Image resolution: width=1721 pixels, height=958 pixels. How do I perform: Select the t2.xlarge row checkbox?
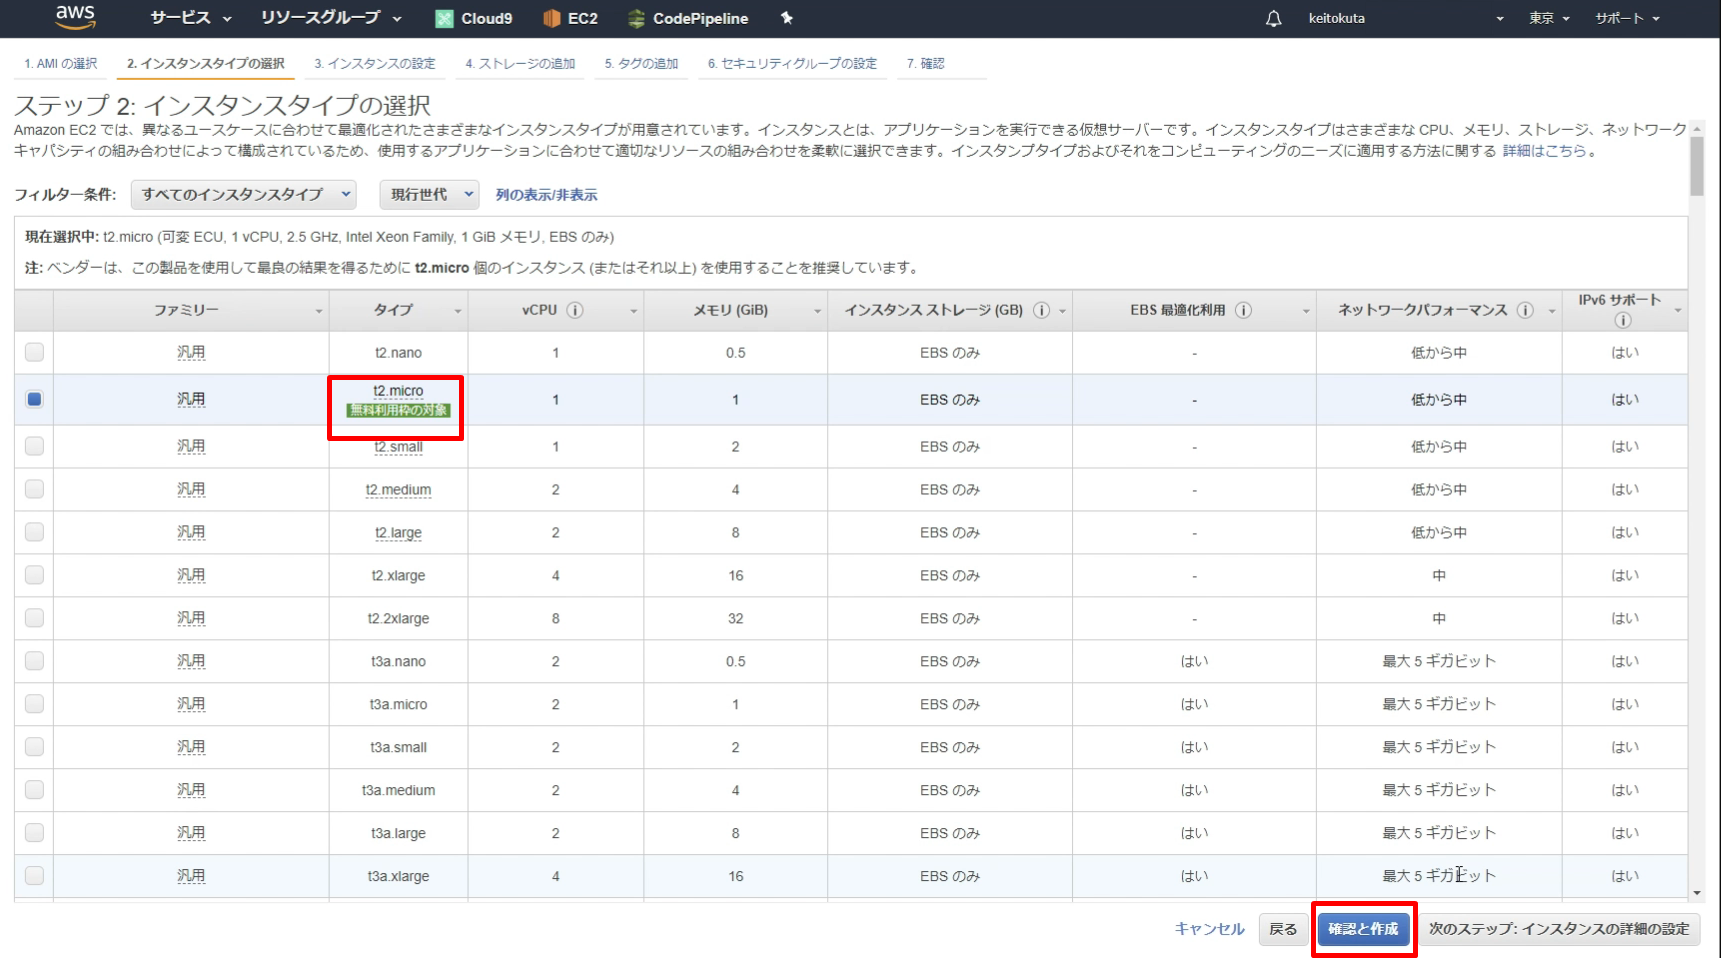tap(34, 575)
